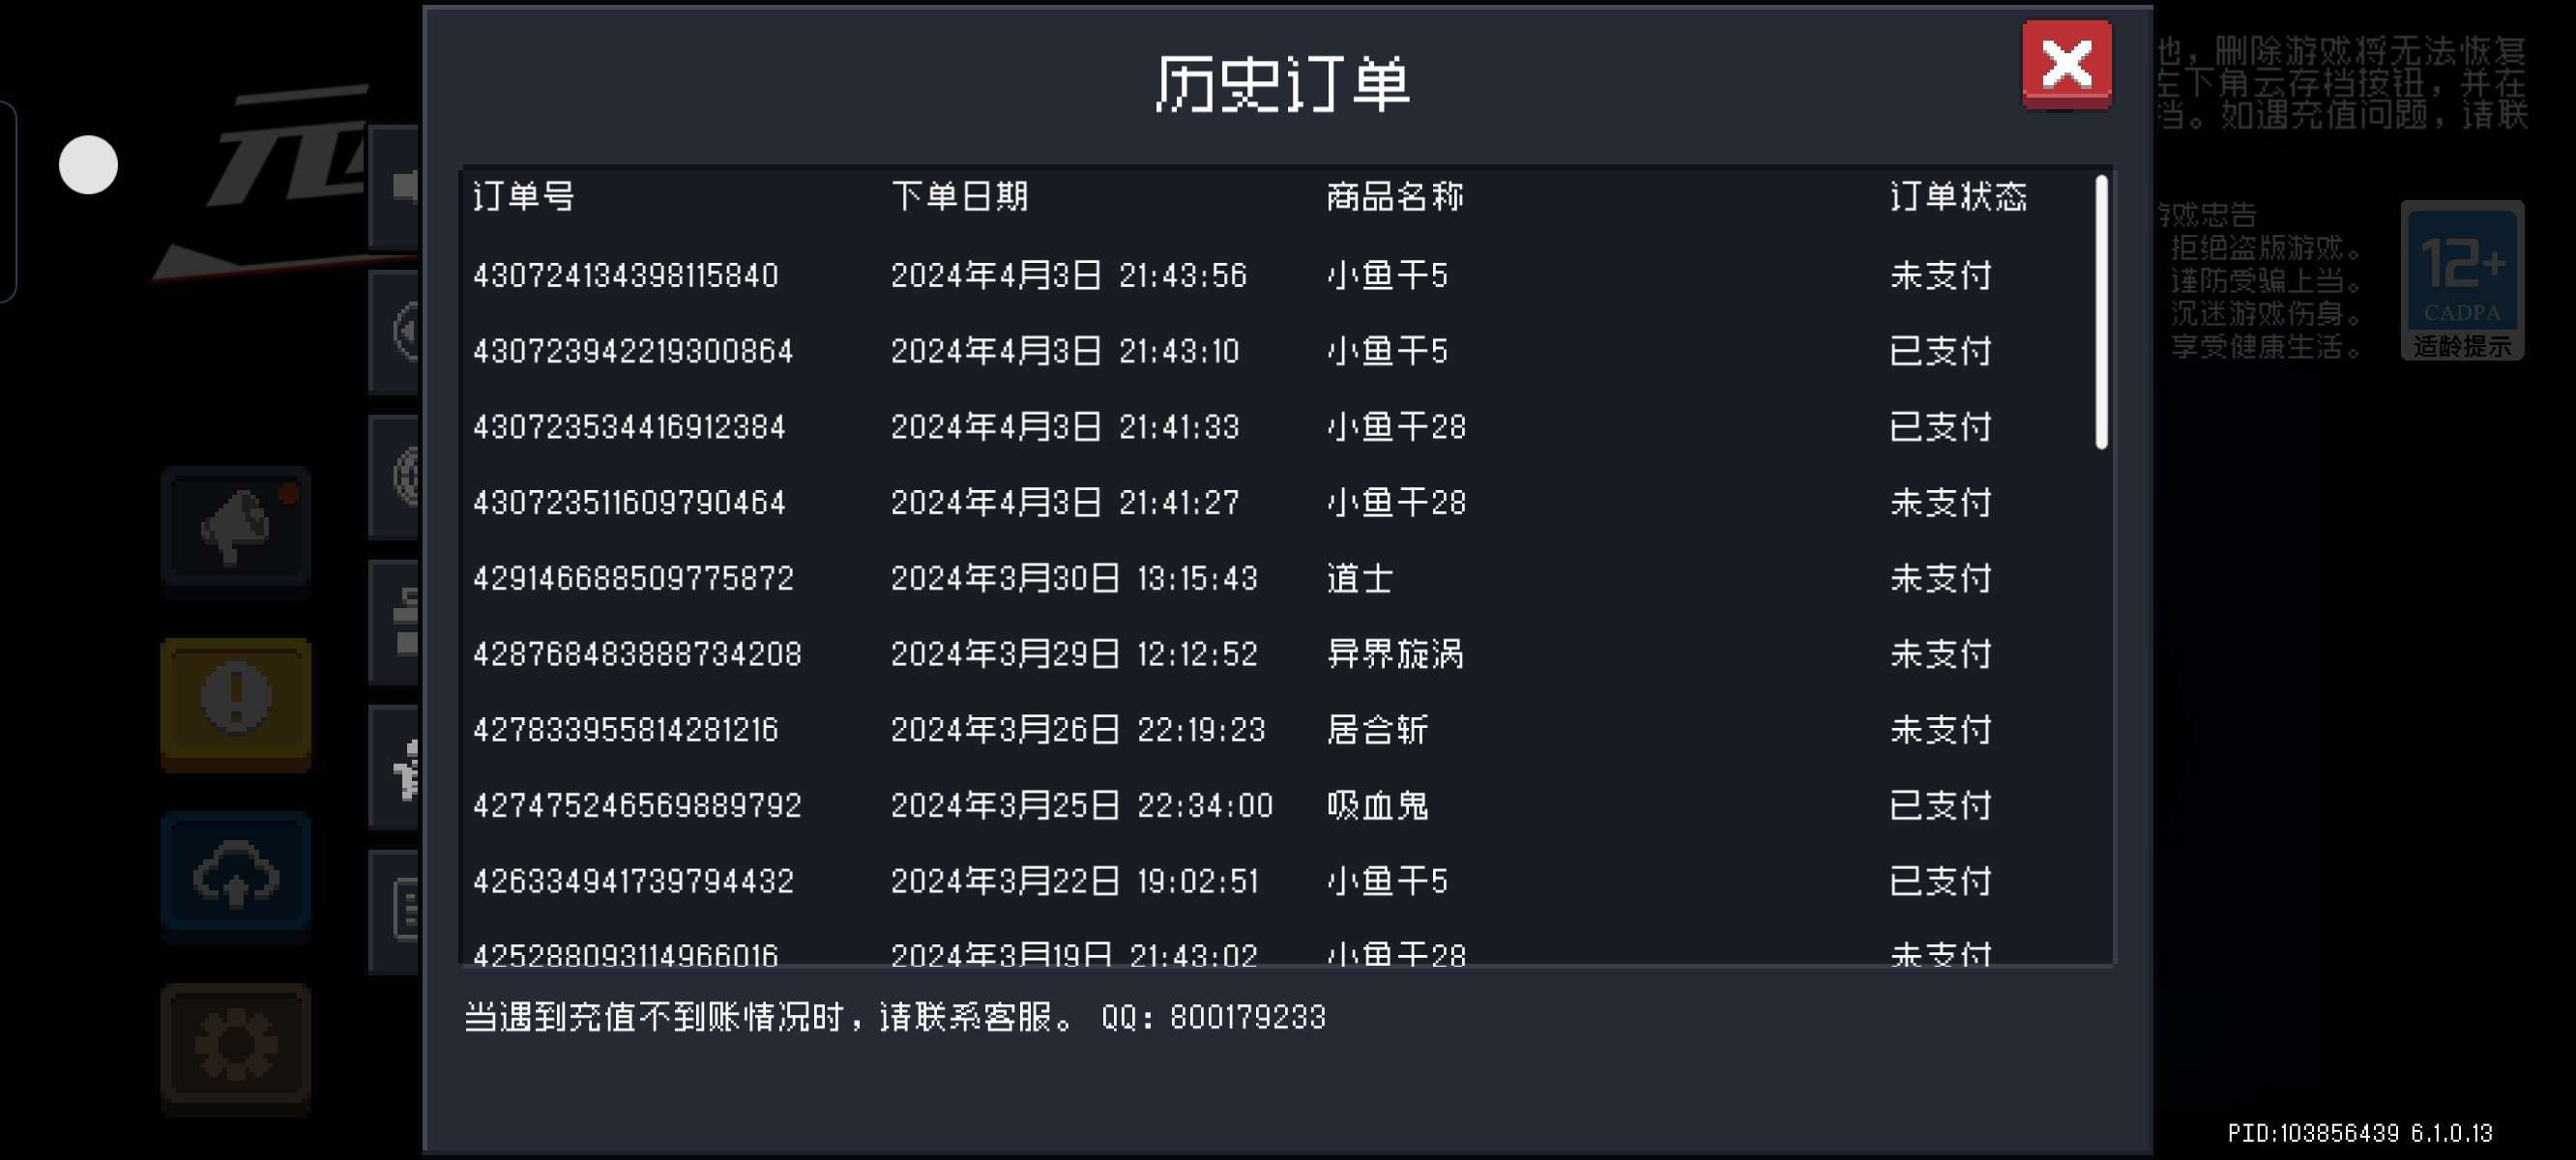Click the 订单号 column header

coord(524,196)
